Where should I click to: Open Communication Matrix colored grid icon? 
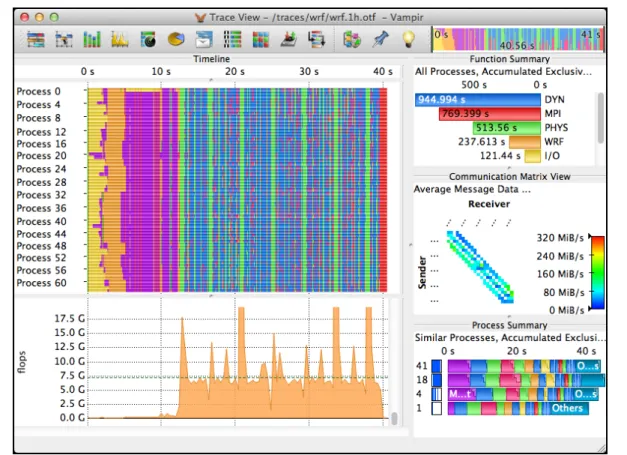coord(260,40)
